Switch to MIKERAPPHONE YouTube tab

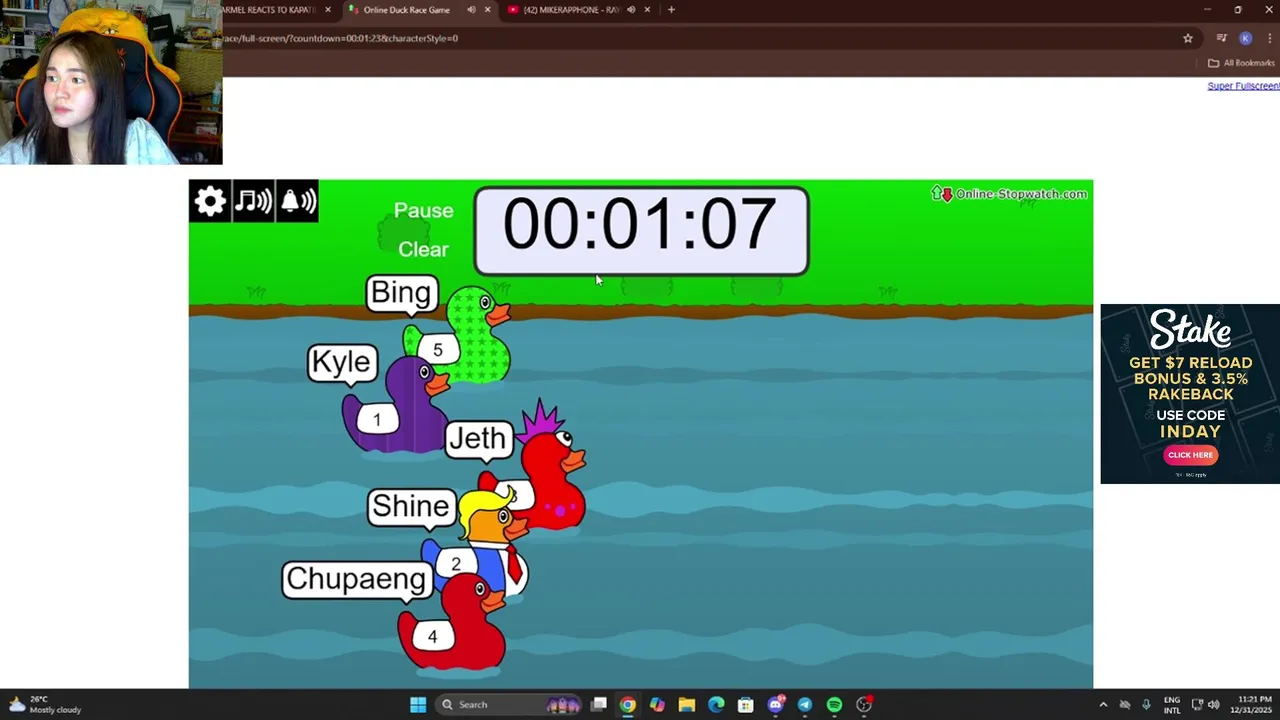[570, 10]
